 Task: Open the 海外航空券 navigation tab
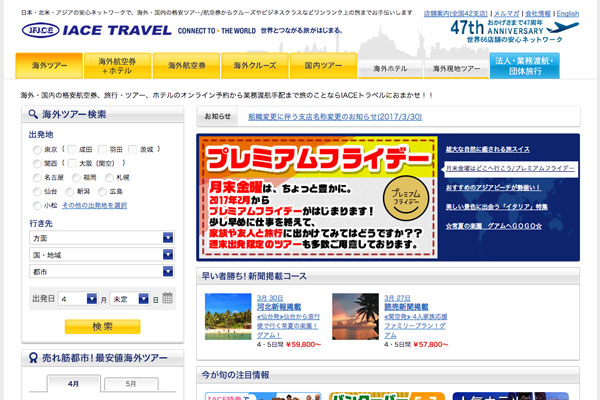coord(186,66)
